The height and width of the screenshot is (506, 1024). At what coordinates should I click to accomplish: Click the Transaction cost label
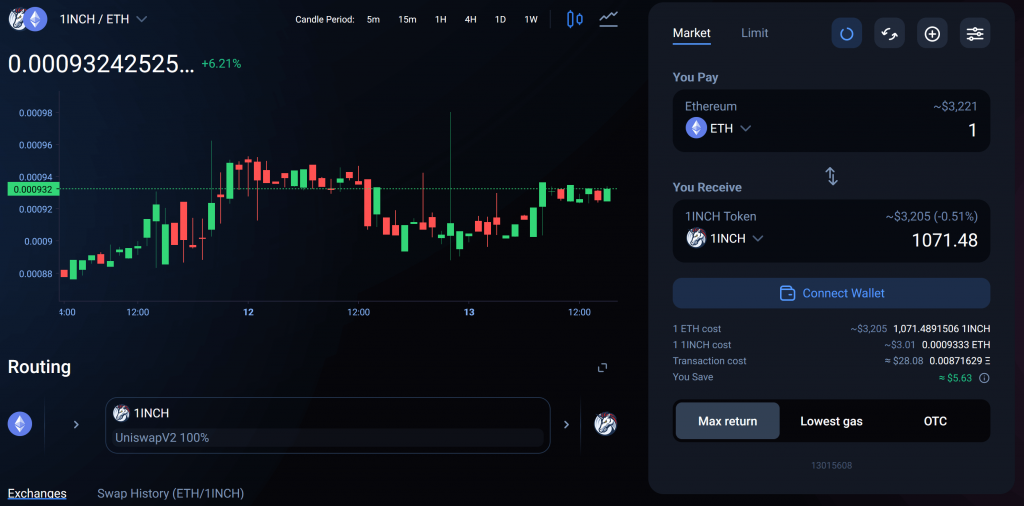click(709, 361)
